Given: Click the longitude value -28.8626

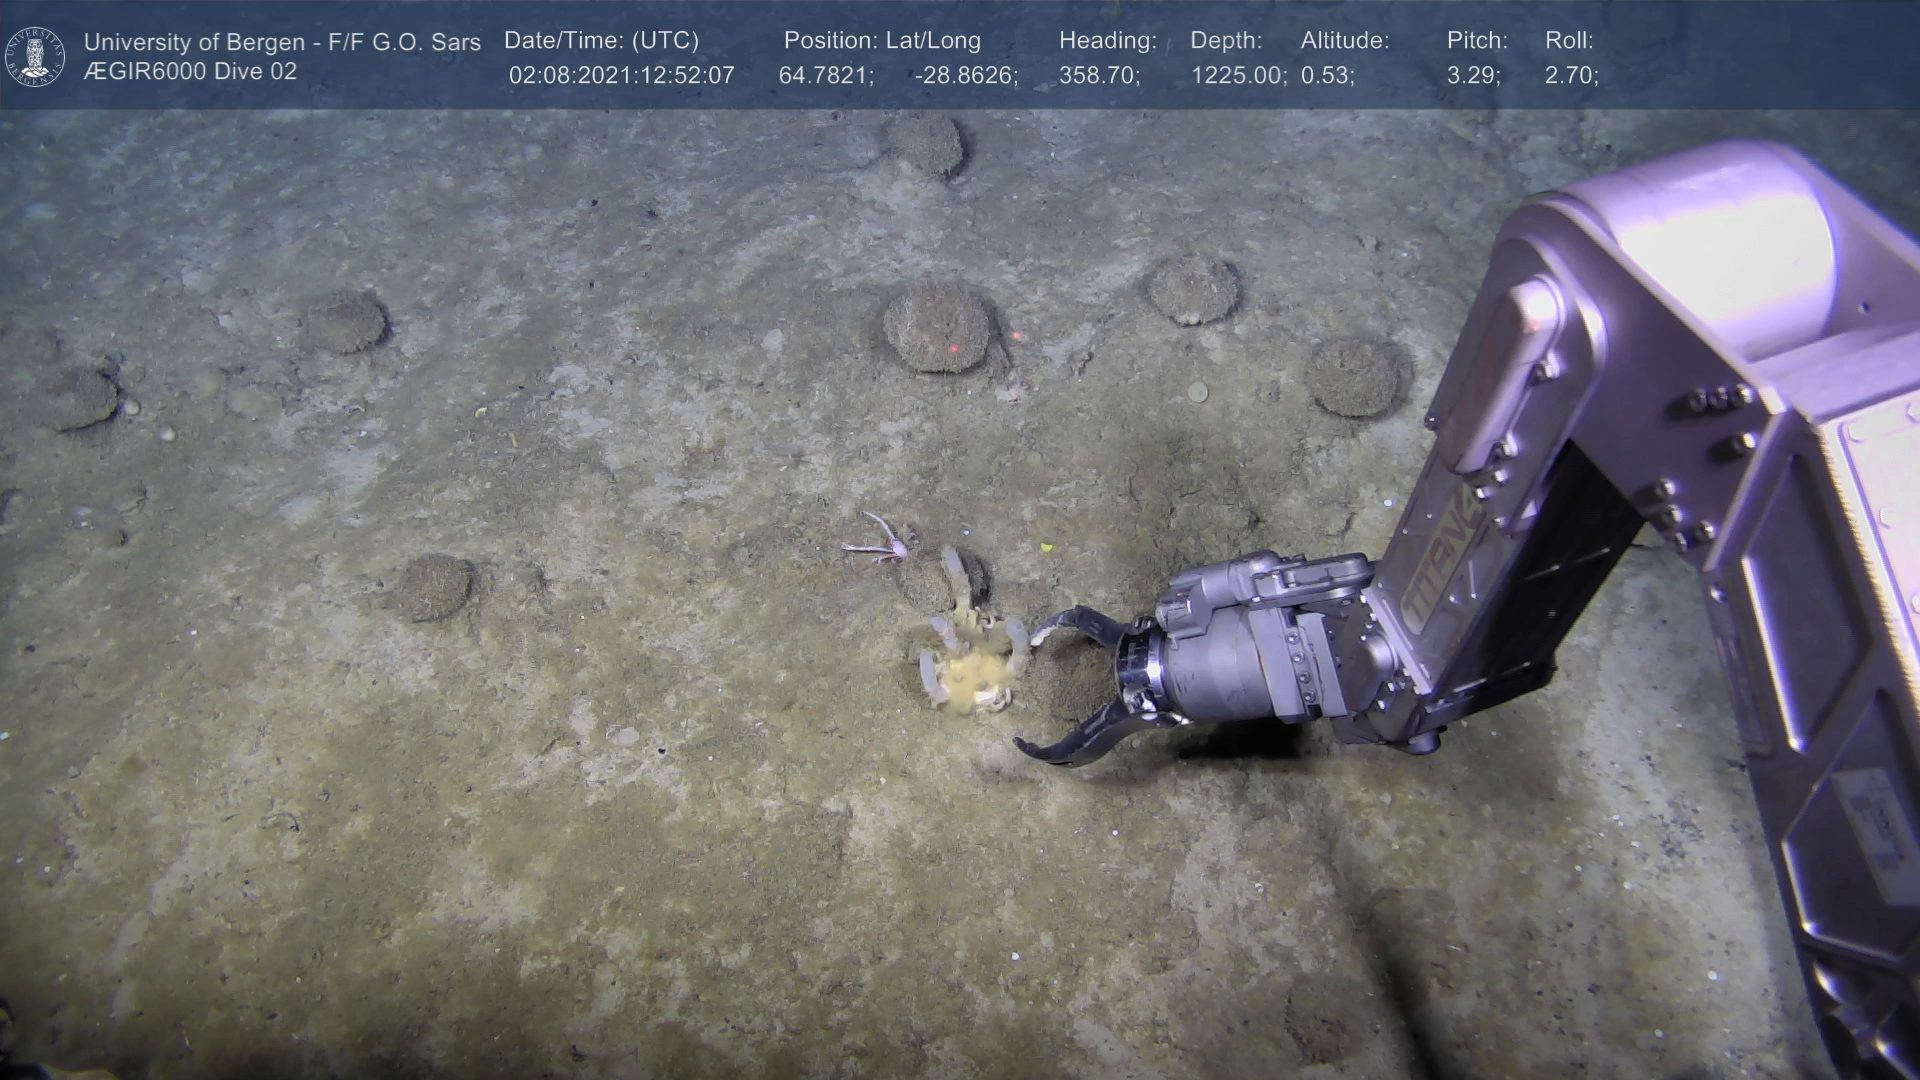Looking at the screenshot, I should pos(966,75).
